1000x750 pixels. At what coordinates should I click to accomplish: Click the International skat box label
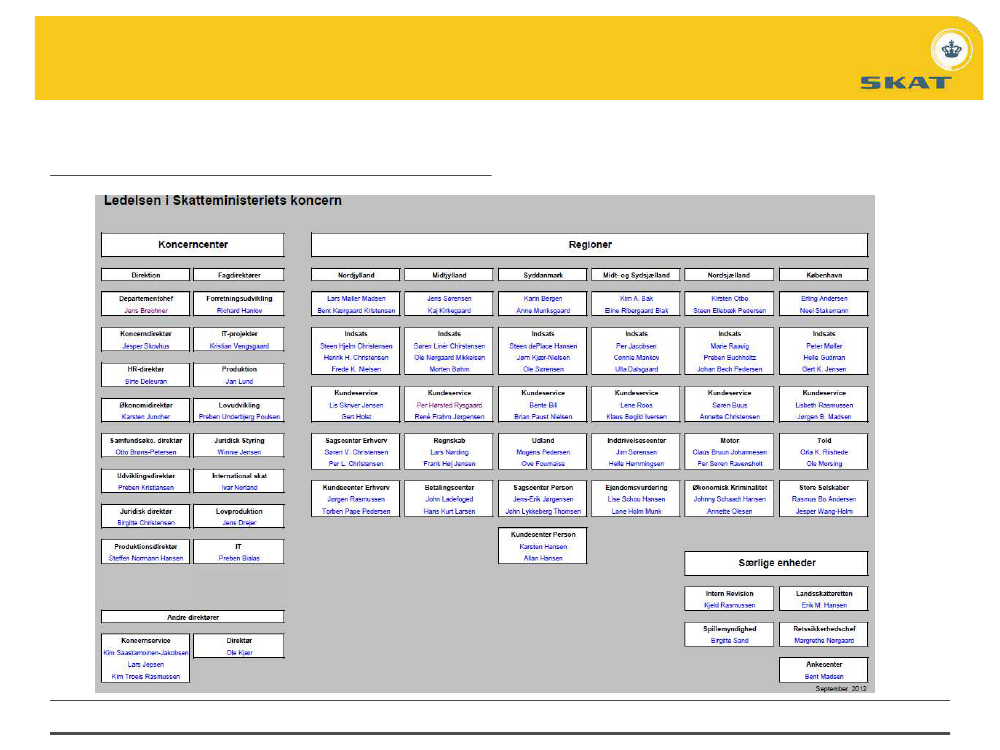(x=239, y=476)
